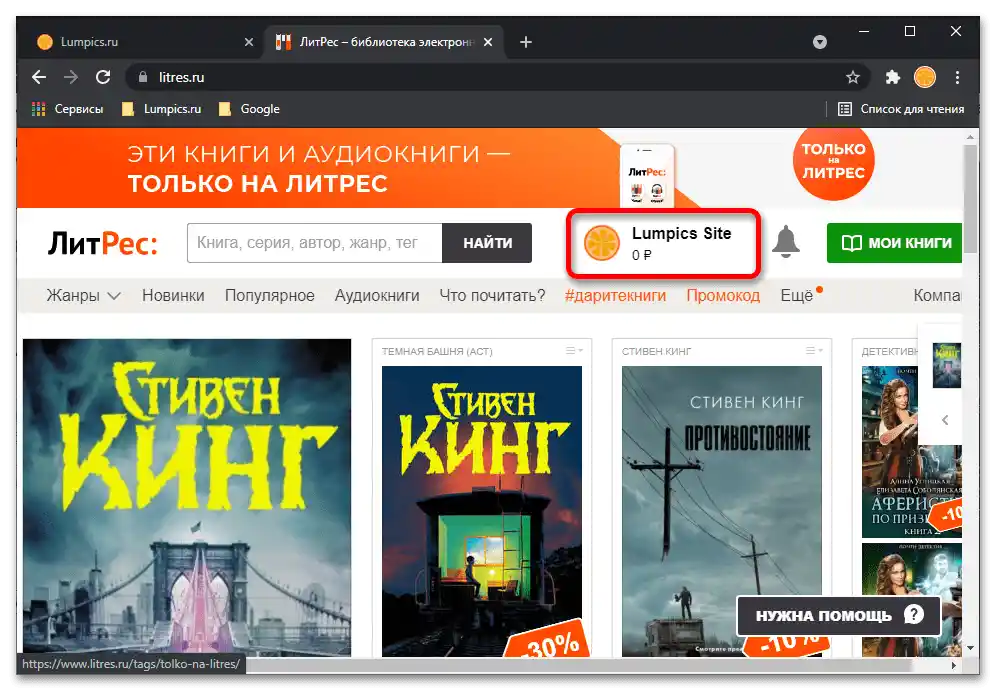Reload the litres.ru page

[x=103, y=77]
